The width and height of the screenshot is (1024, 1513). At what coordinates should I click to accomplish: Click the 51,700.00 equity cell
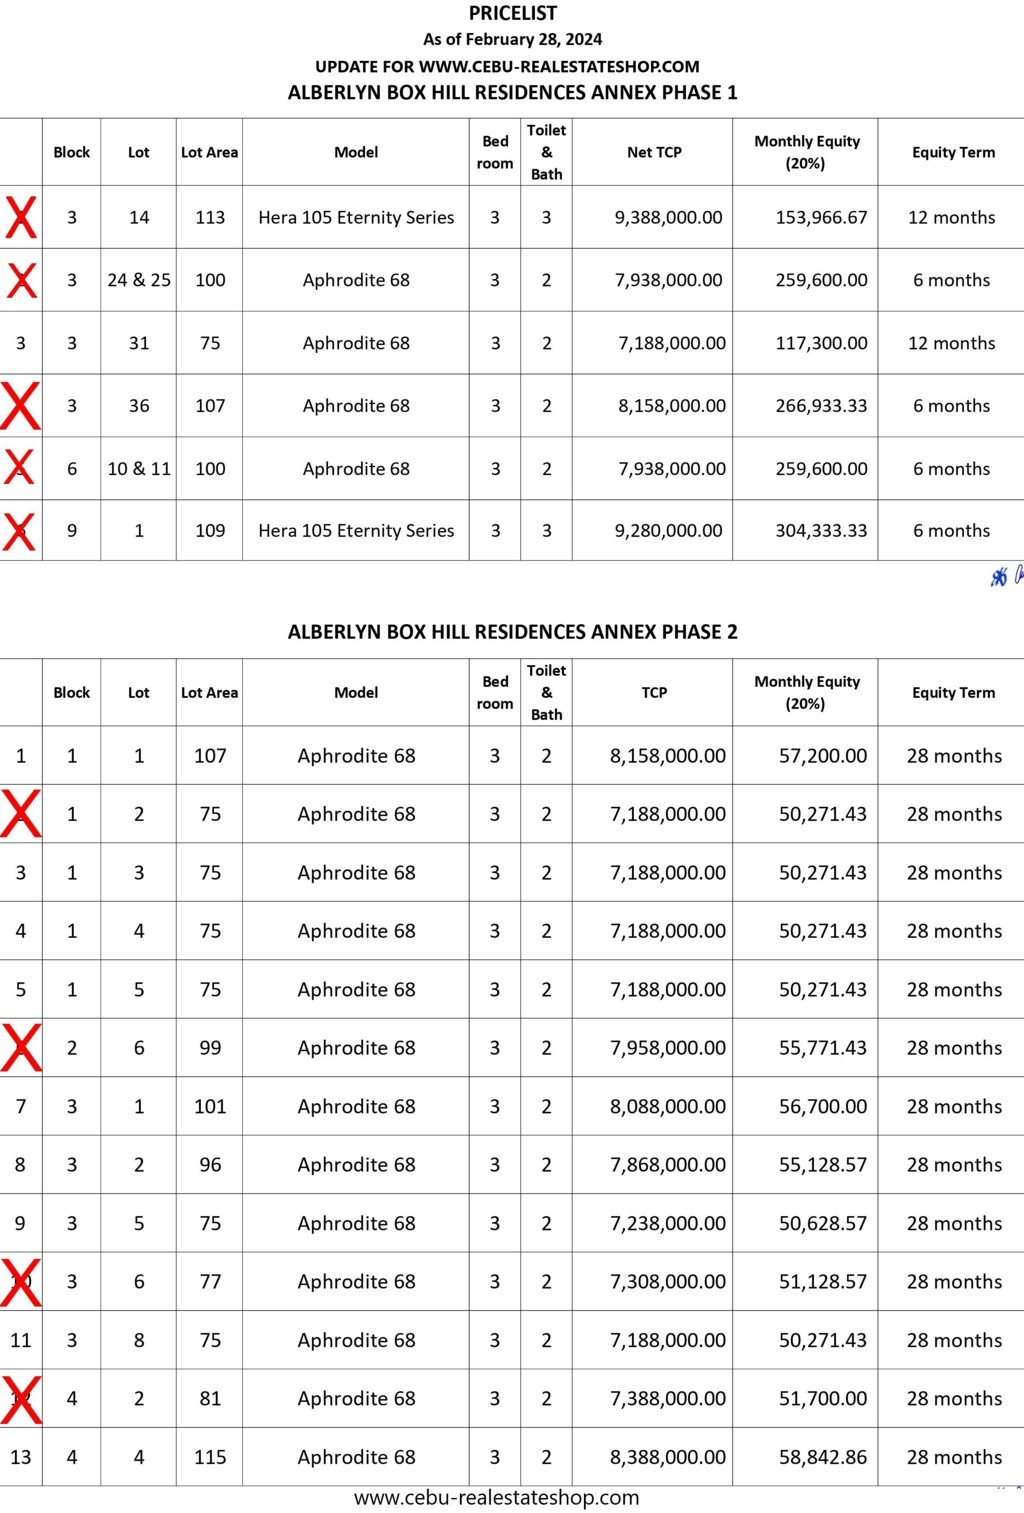823,1398
